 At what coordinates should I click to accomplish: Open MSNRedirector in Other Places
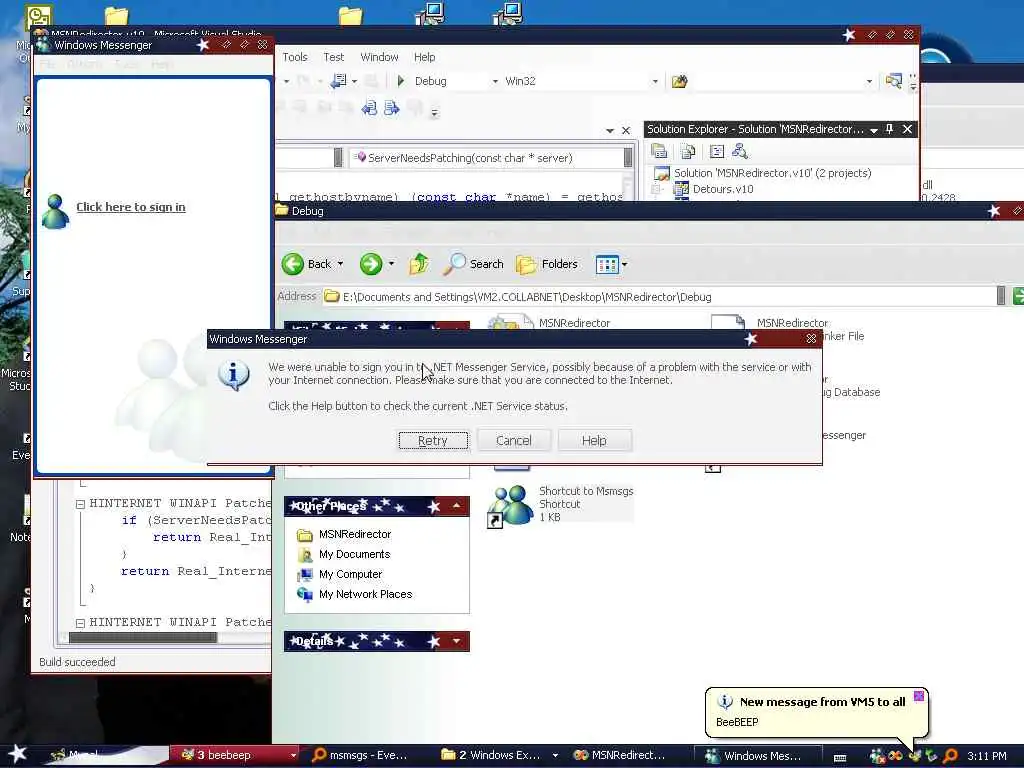[x=355, y=534]
